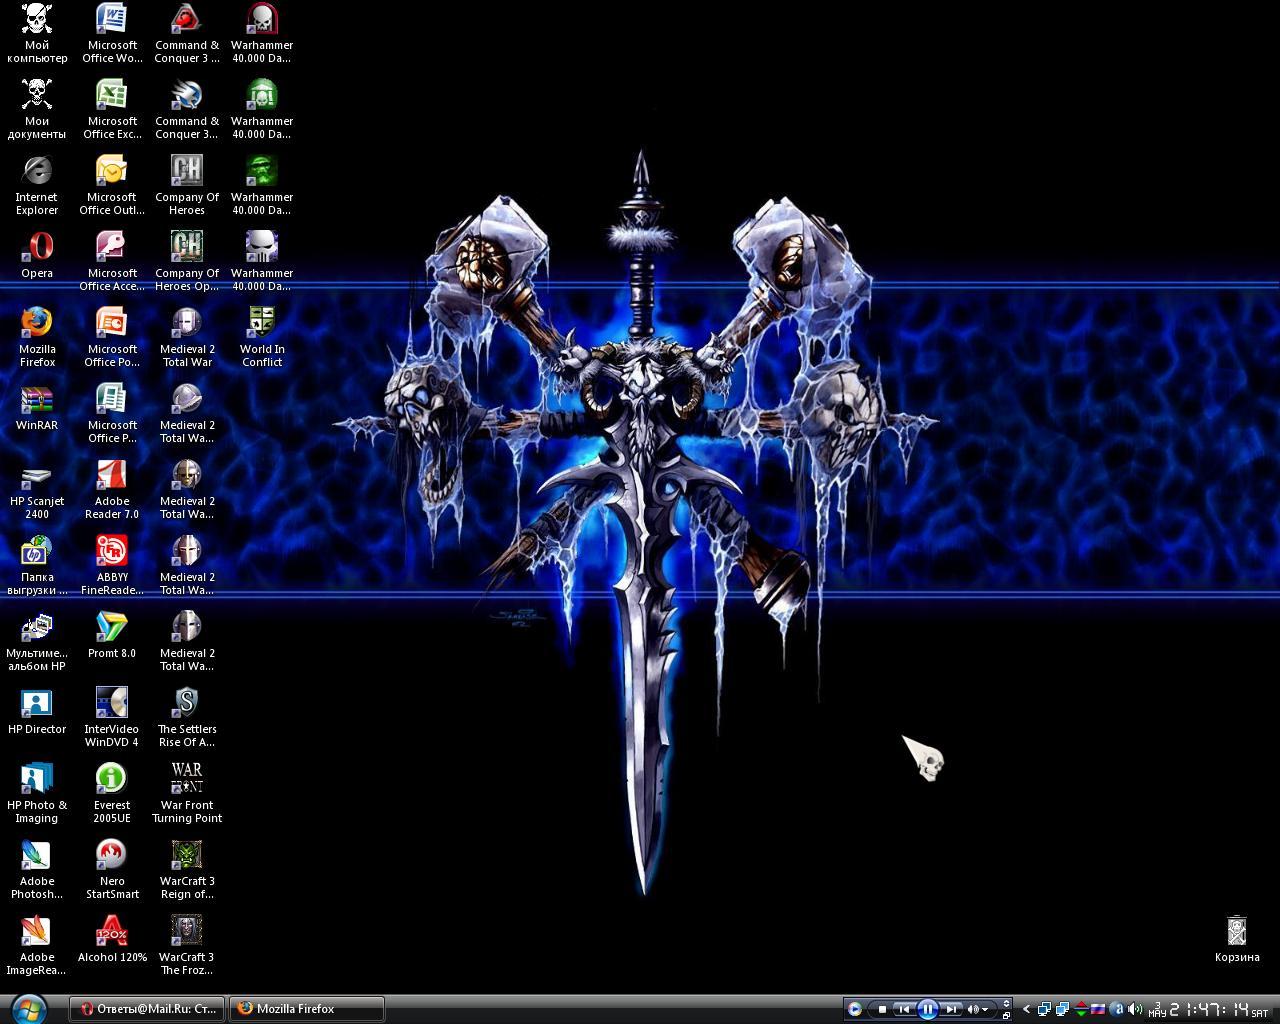The image size is (1280, 1024).
Task: Launch ABBYY FineReader shortcut
Action: (112, 565)
